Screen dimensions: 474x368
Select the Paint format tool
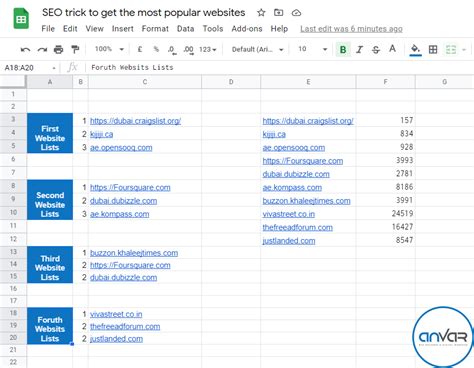pos(75,50)
